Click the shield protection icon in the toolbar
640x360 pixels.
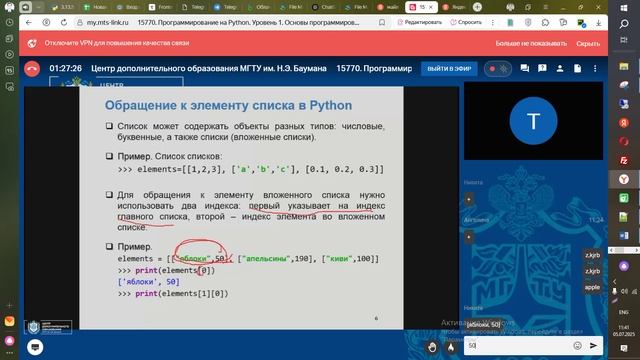tap(528, 23)
